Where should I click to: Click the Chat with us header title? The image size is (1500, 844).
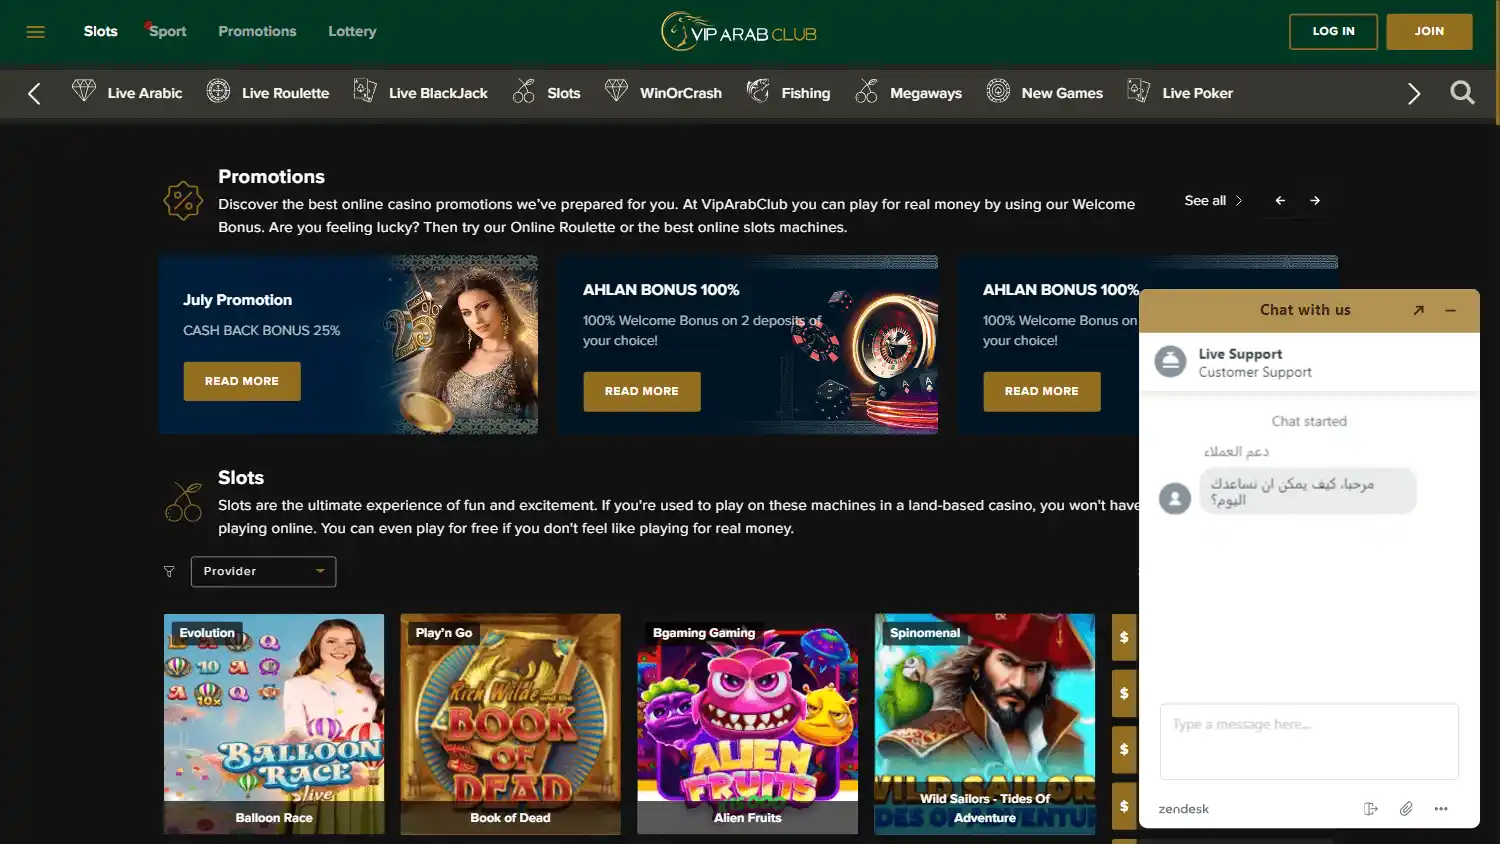[x=1305, y=310]
